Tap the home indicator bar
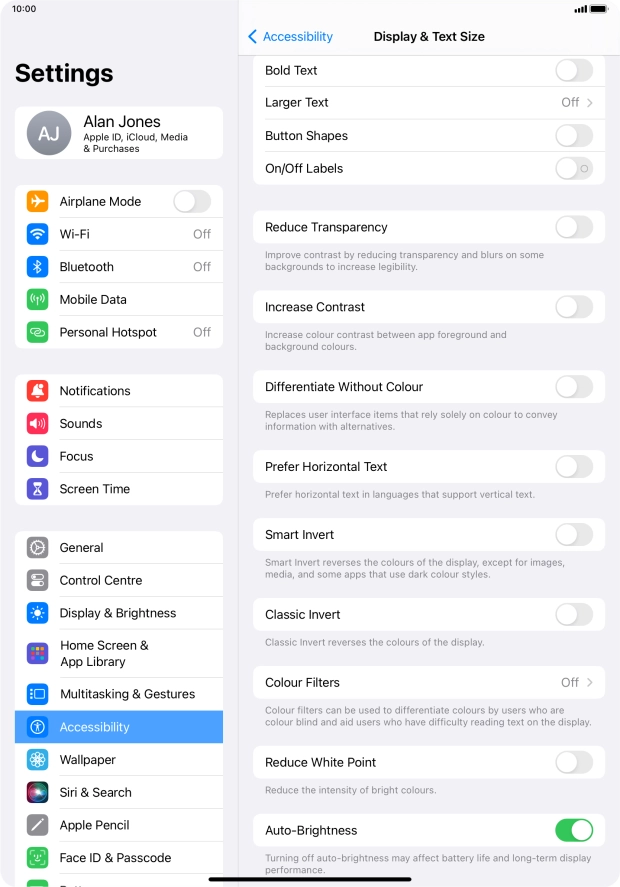This screenshot has width=620, height=887. pos(310,880)
